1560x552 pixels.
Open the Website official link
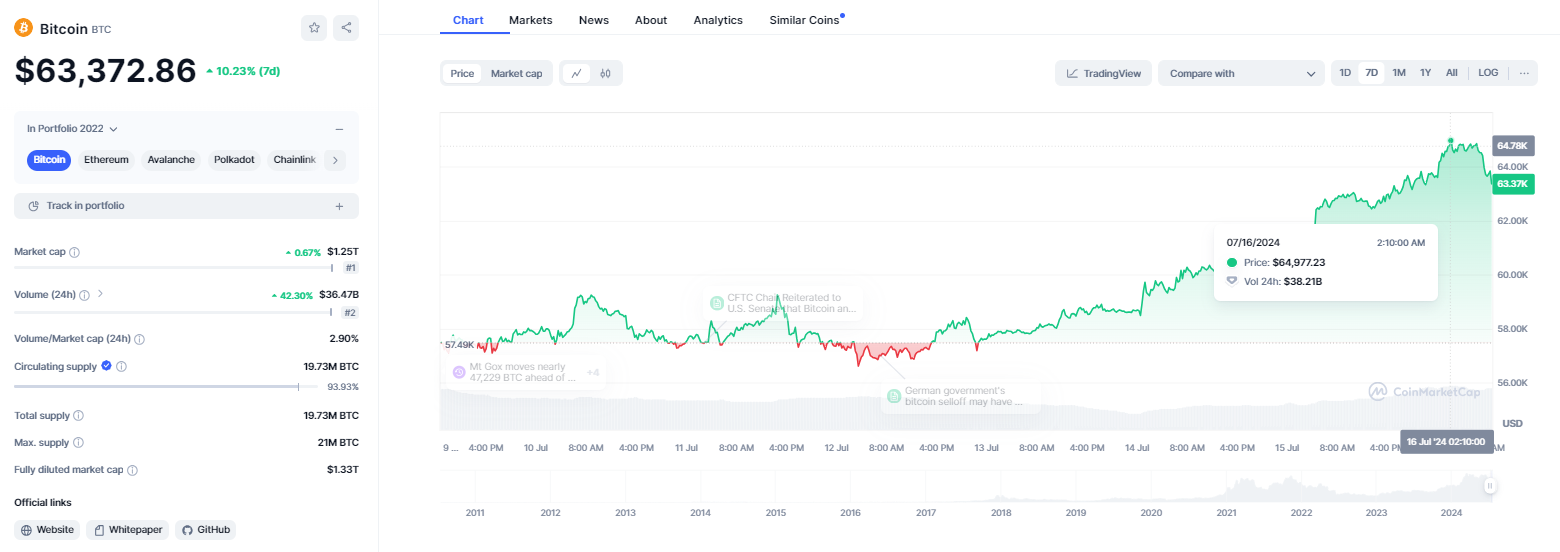click(x=47, y=530)
